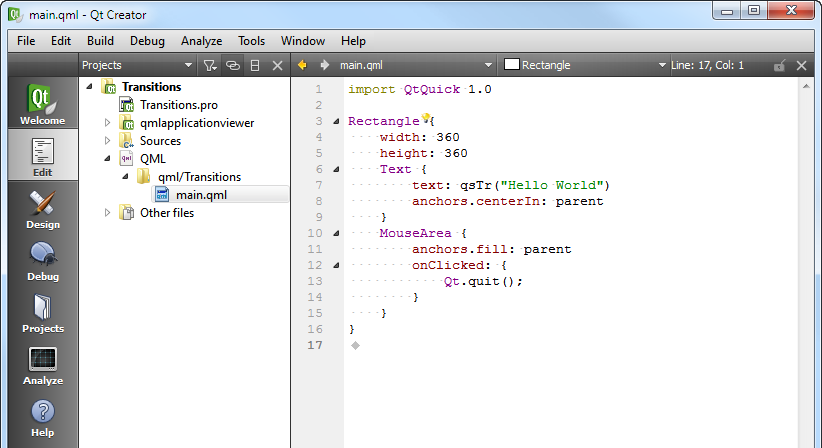822x448 pixels.
Task: Close the main.qml editor document
Action: 801,65
